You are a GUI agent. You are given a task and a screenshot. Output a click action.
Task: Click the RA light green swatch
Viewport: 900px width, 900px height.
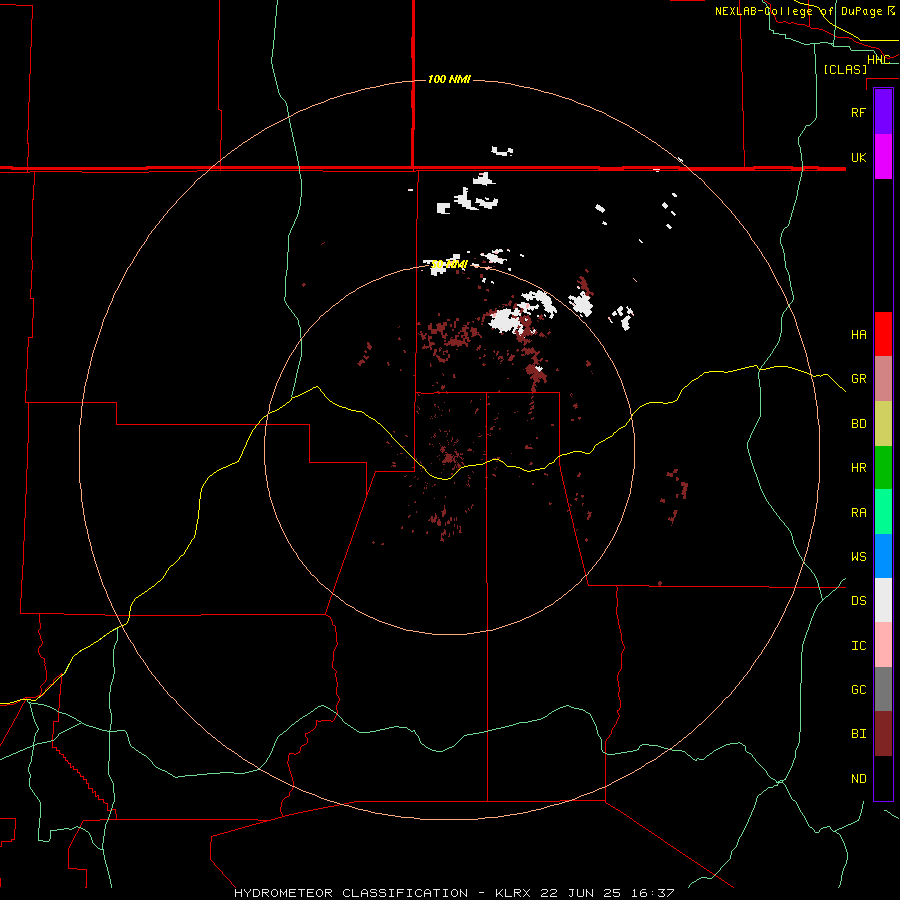pyautogui.click(x=883, y=512)
